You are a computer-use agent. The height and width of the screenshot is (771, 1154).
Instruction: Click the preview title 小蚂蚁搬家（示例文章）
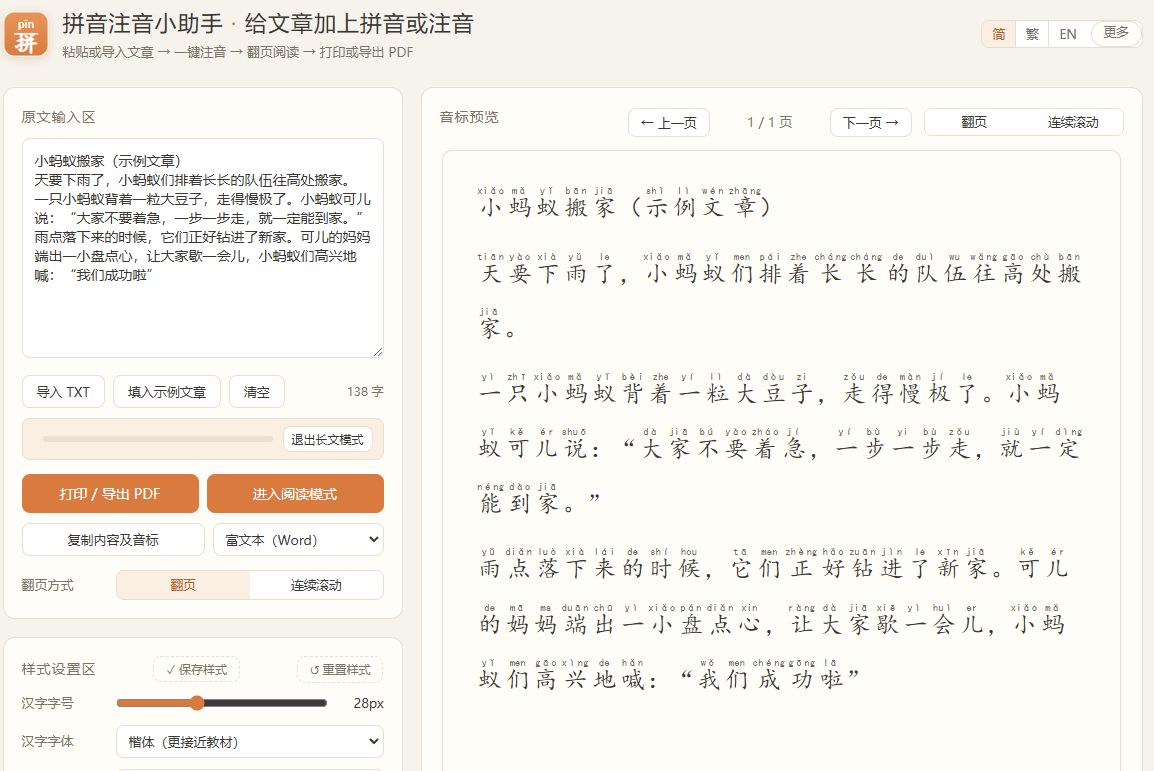[626, 201]
